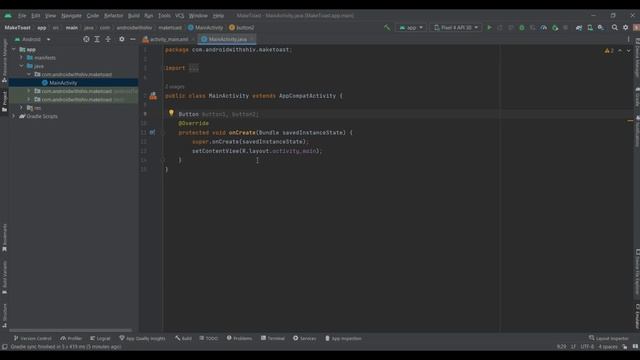Hide Project panel with minus icon
The height and width of the screenshot is (360, 640).
133,39
